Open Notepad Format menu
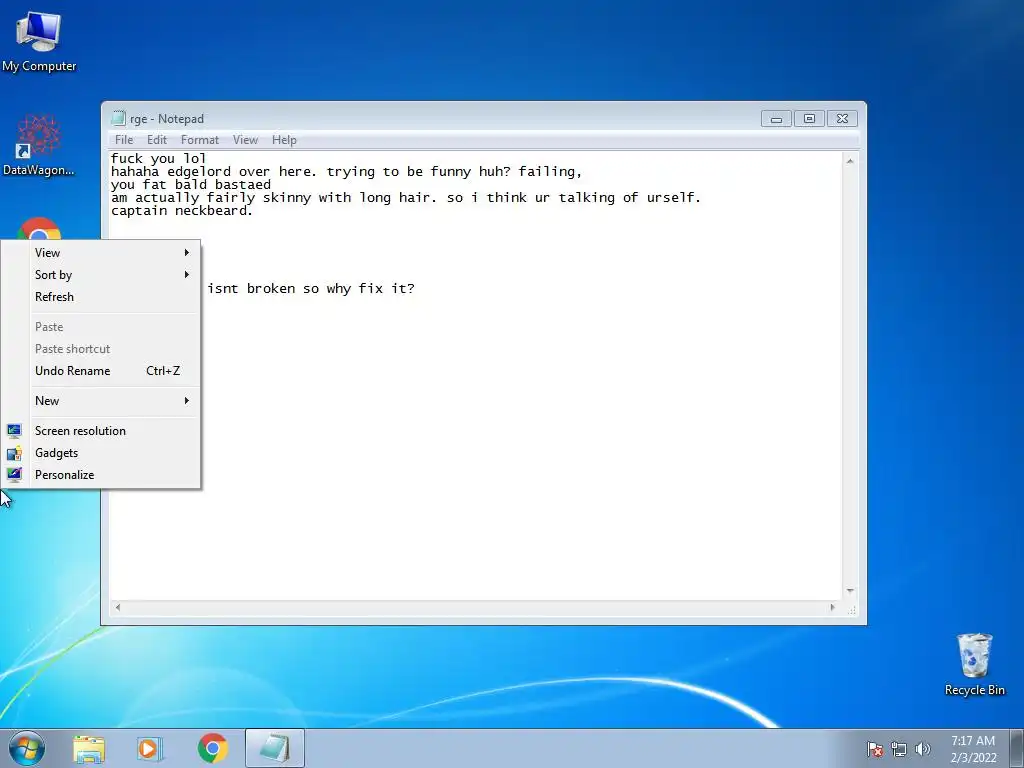Viewport: 1024px width, 768px height. [x=199, y=140]
